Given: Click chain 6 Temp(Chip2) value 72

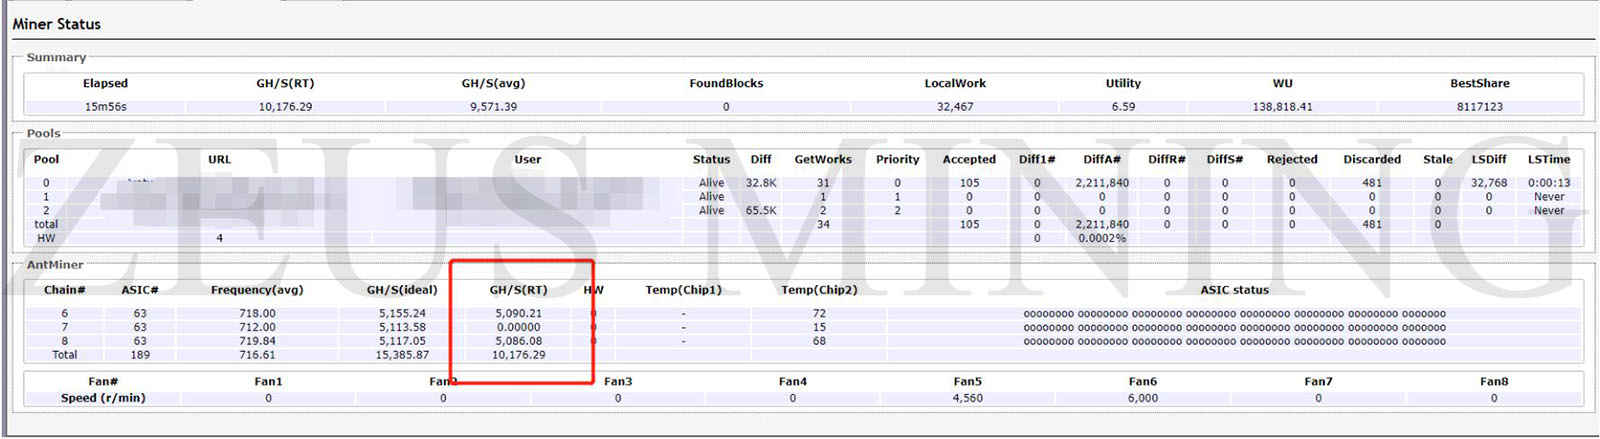Looking at the screenshot, I should pyautogui.click(x=819, y=313).
